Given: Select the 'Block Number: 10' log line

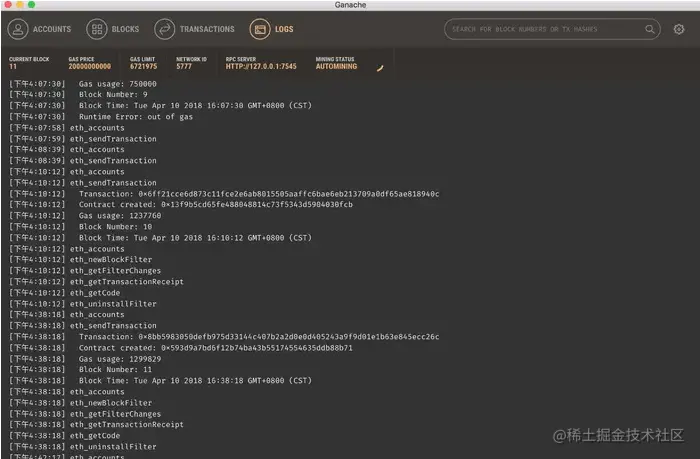Looking at the screenshot, I should point(80,227).
